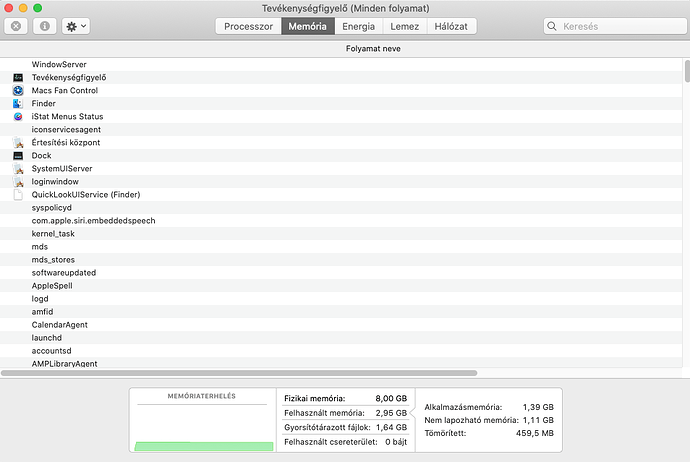Click the Keresés search field
Image resolution: width=690 pixels, height=462 pixels.
(615, 26)
